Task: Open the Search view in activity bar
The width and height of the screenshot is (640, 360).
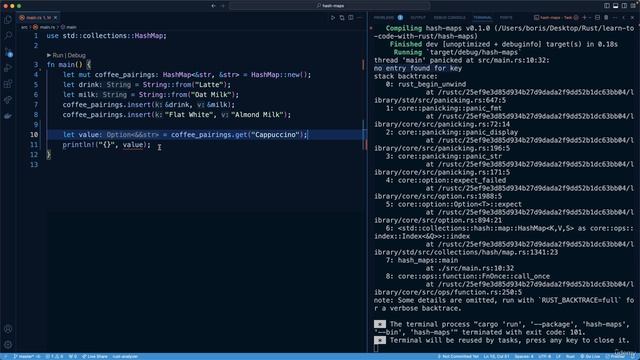Action: tap(8, 36)
